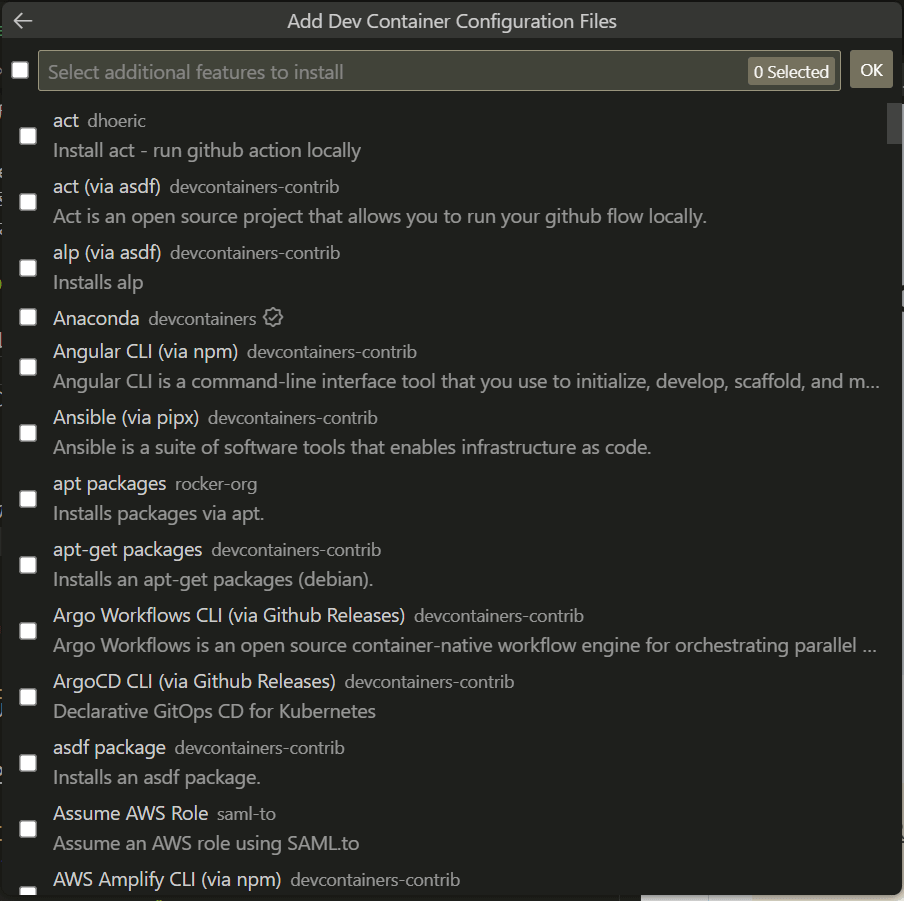Check the Assume AWS Role checkbox
This screenshot has width=904, height=901.
click(28, 829)
